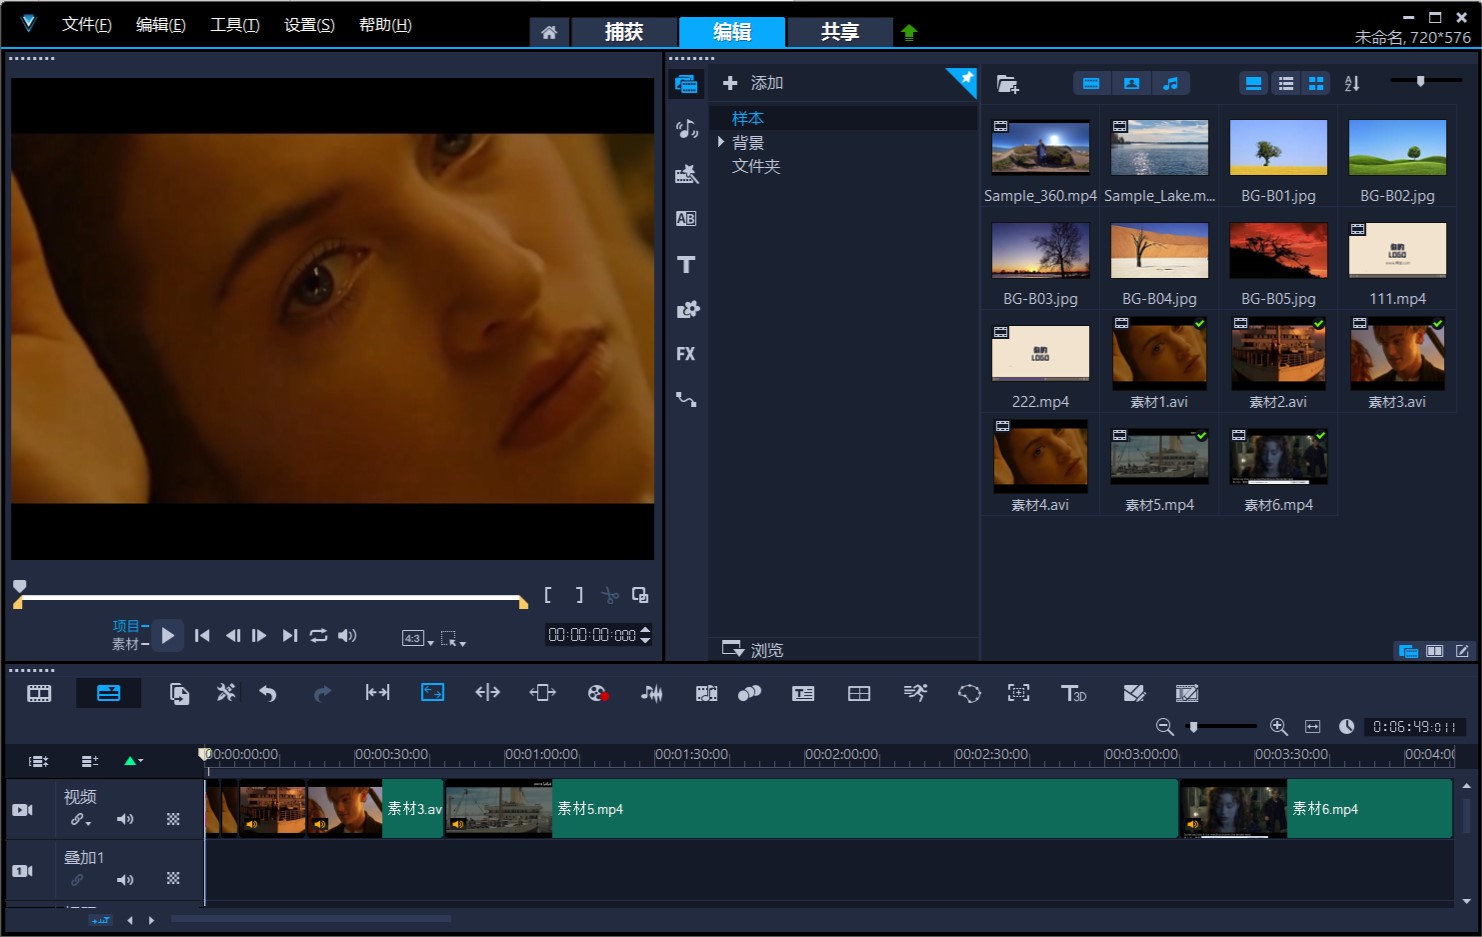This screenshot has width=1482, height=937.
Task: Switch to the 捕获 tab
Action: (x=624, y=32)
